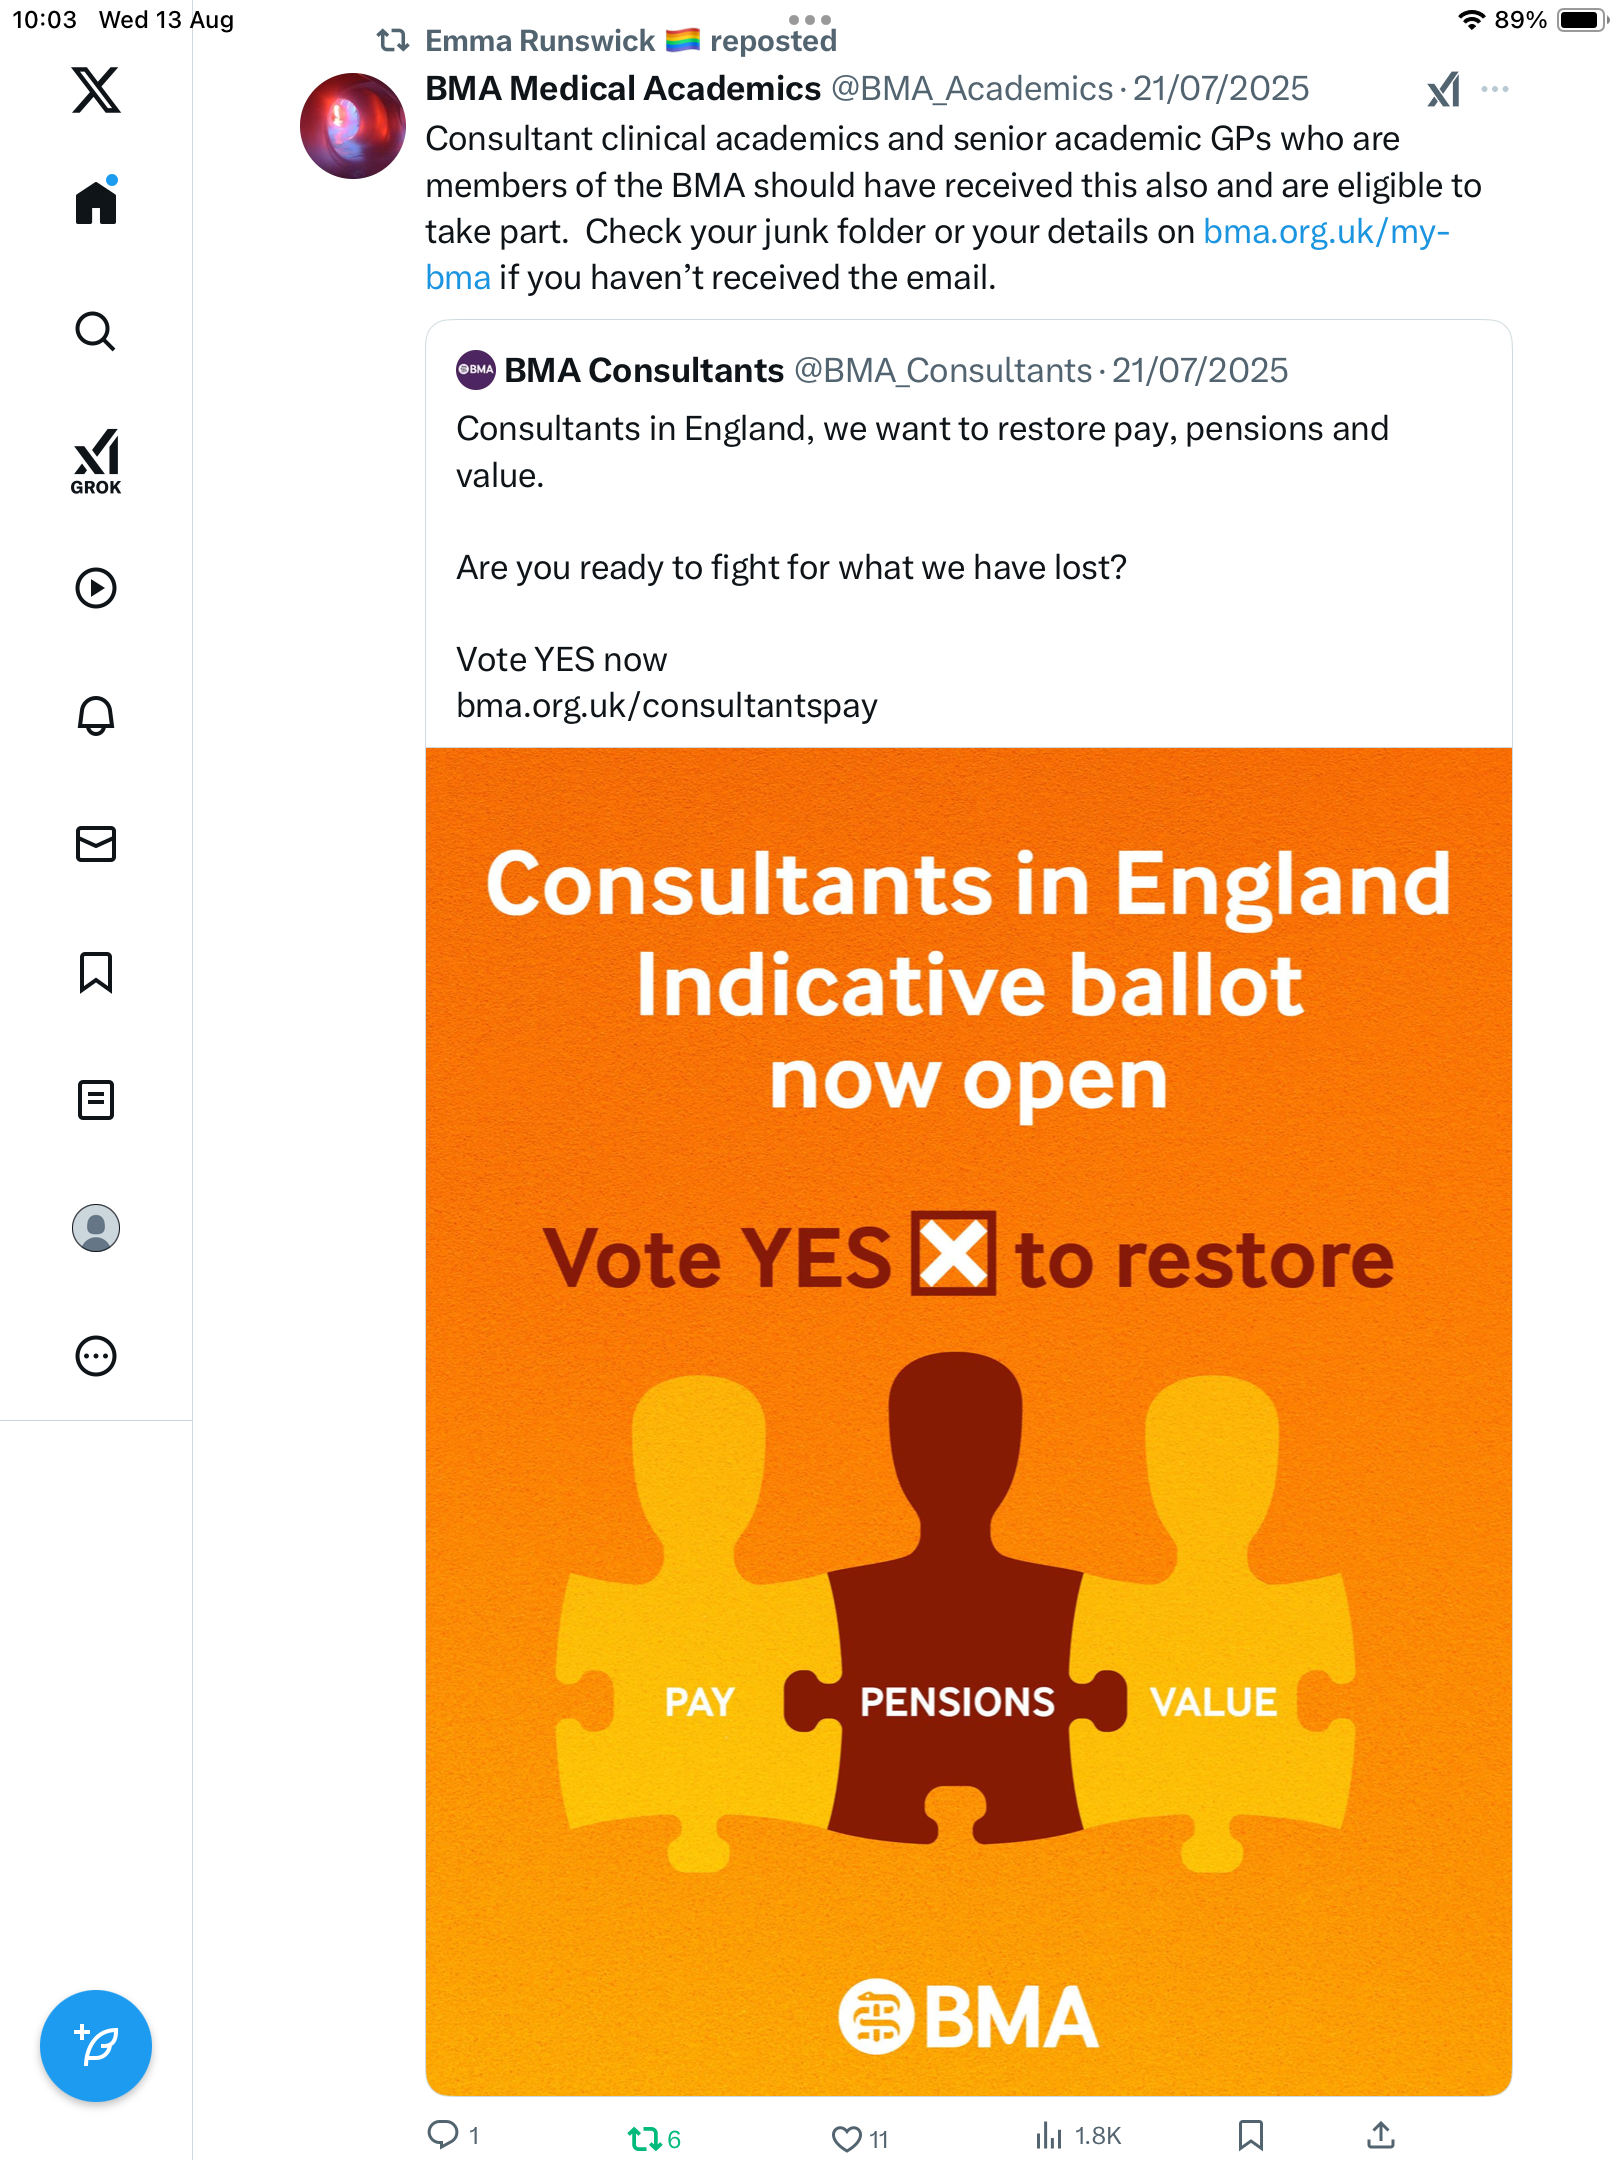Open the orange Indicative ballot image
Viewport: 1620px width, 2160px height.
[968, 1420]
